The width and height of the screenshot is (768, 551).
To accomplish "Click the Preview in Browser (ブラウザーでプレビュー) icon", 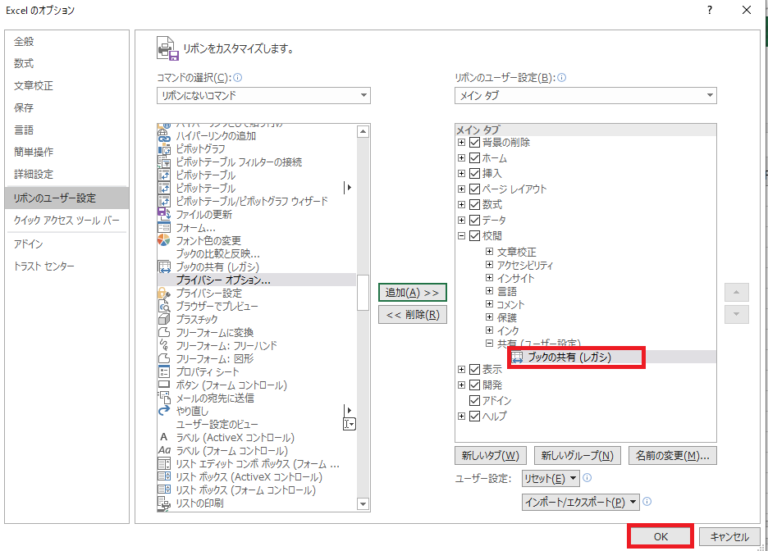I will (164, 306).
